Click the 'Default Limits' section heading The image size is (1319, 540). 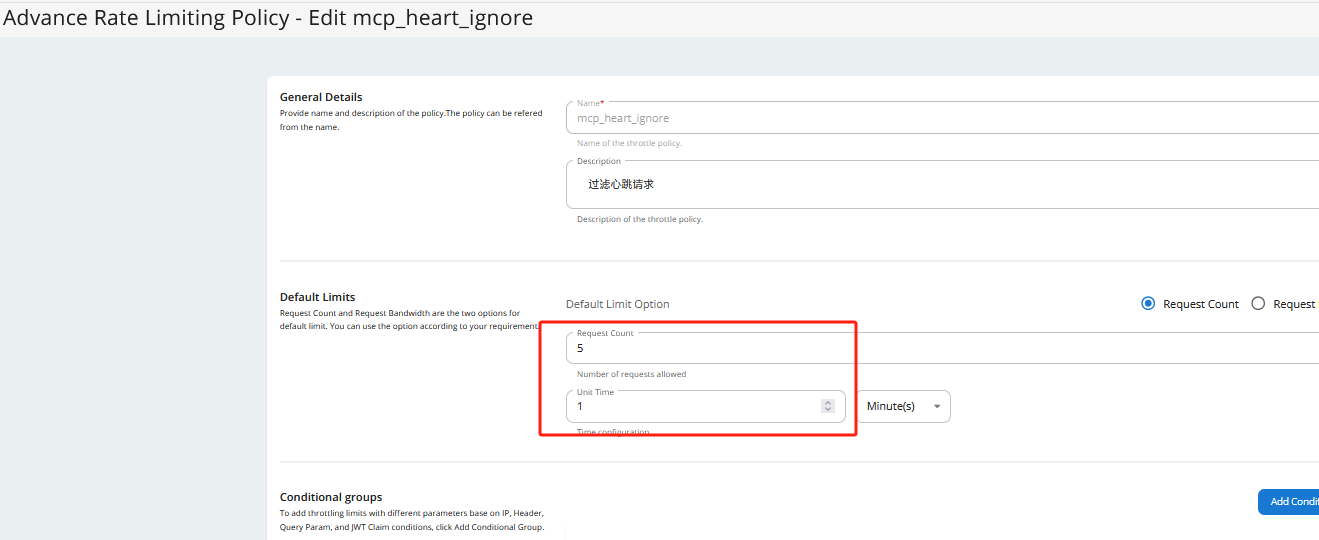click(317, 297)
